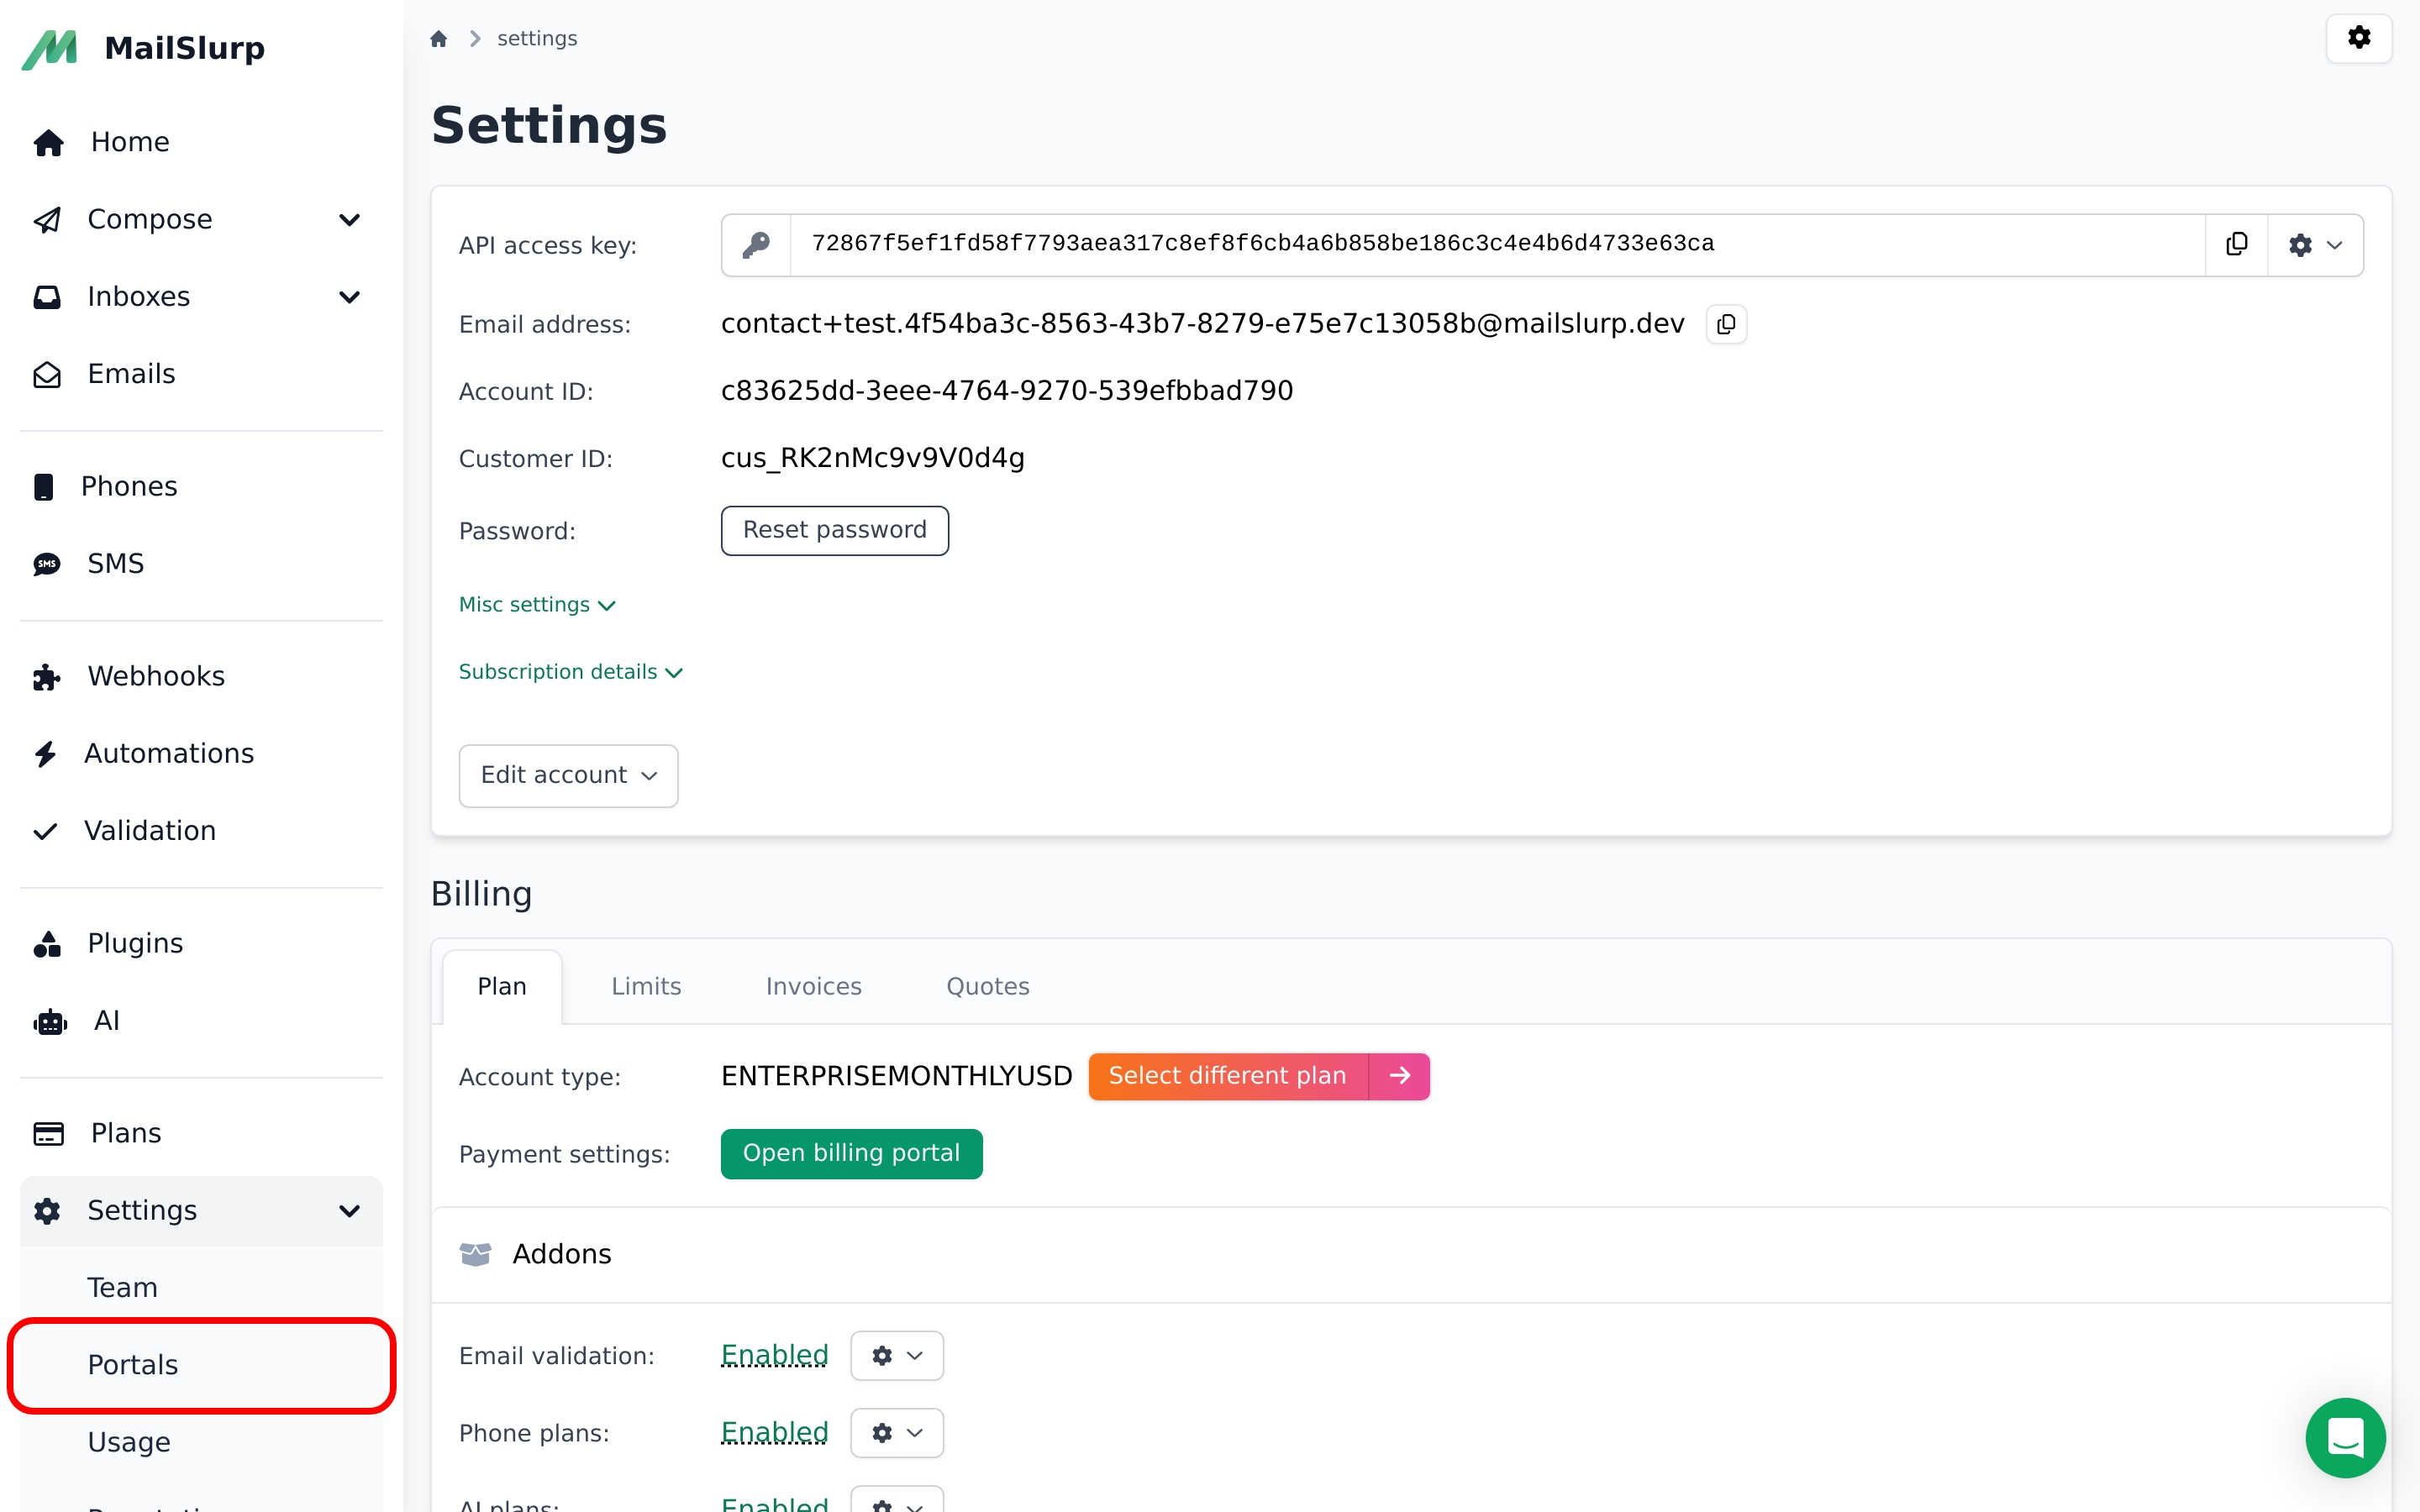2420x1512 pixels.
Task: Click the Compose paper plane icon
Action: pyautogui.click(x=47, y=220)
